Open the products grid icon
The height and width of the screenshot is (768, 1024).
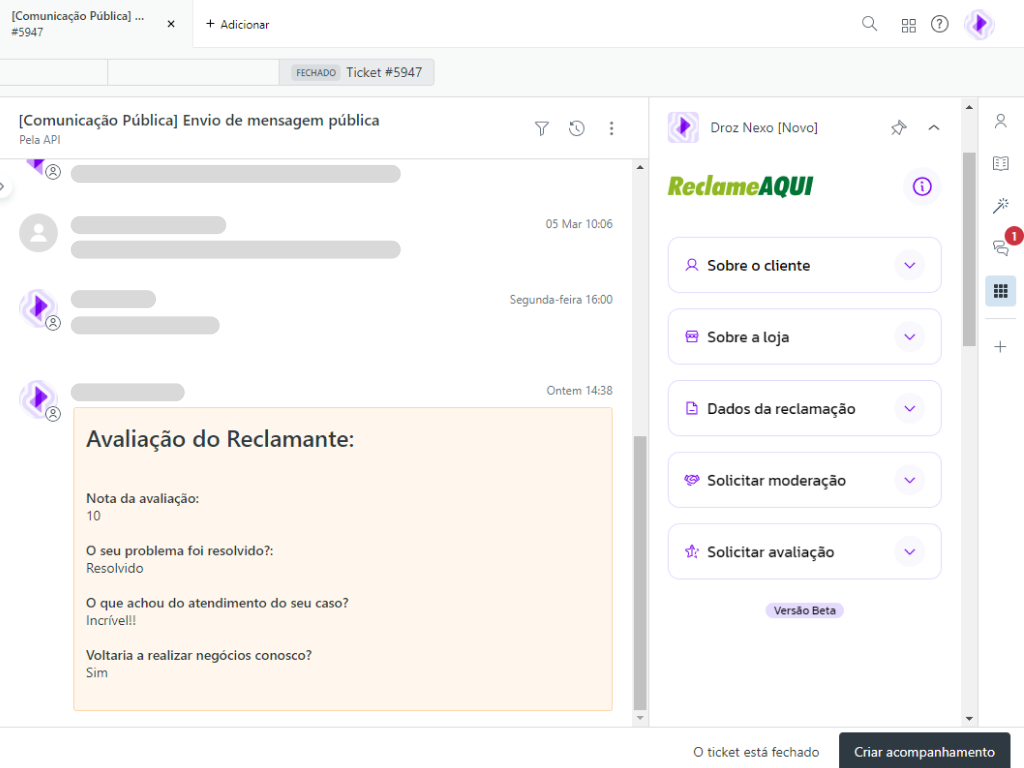click(908, 25)
